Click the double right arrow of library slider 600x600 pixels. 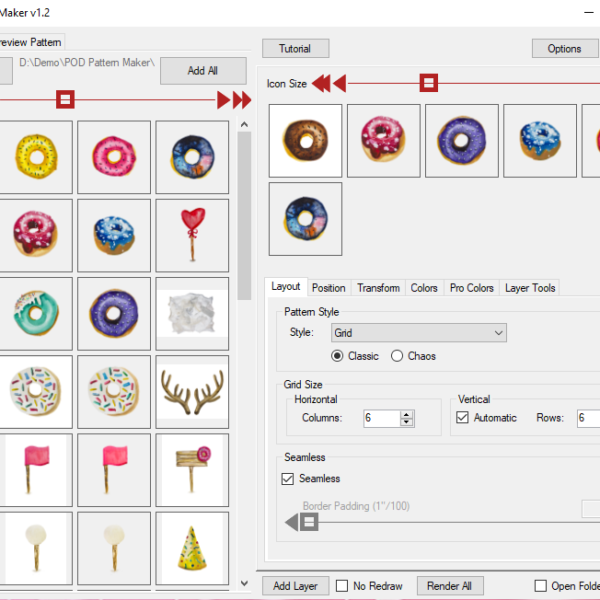(242, 100)
